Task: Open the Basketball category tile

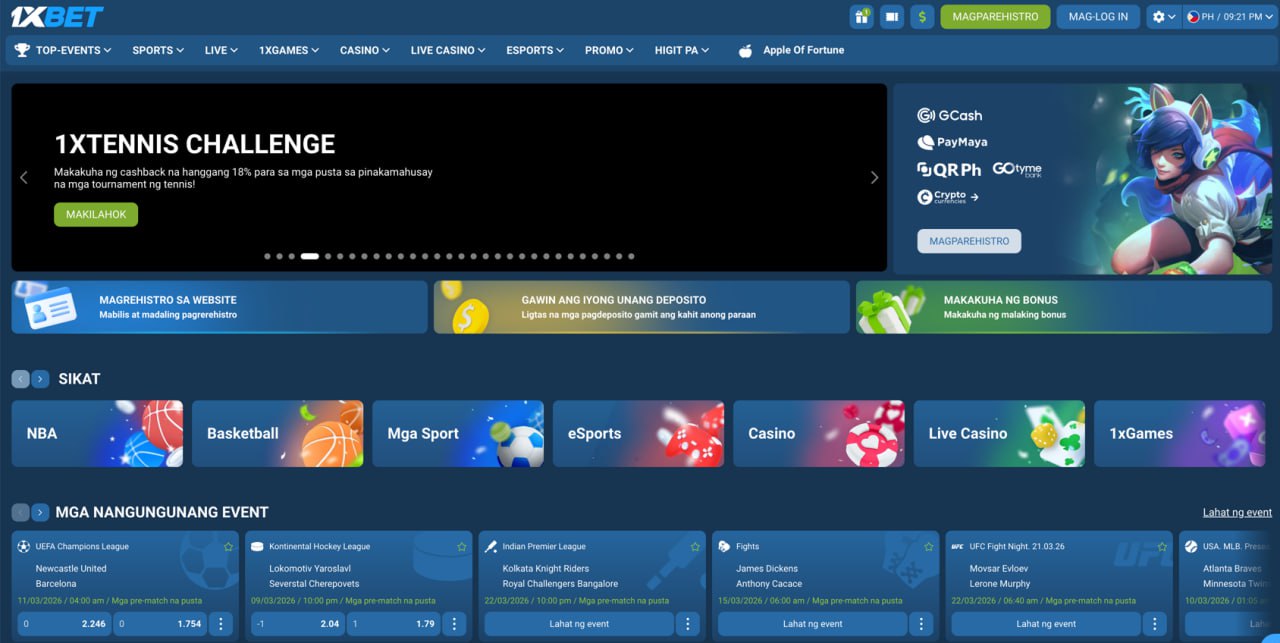Action: click(x=278, y=434)
